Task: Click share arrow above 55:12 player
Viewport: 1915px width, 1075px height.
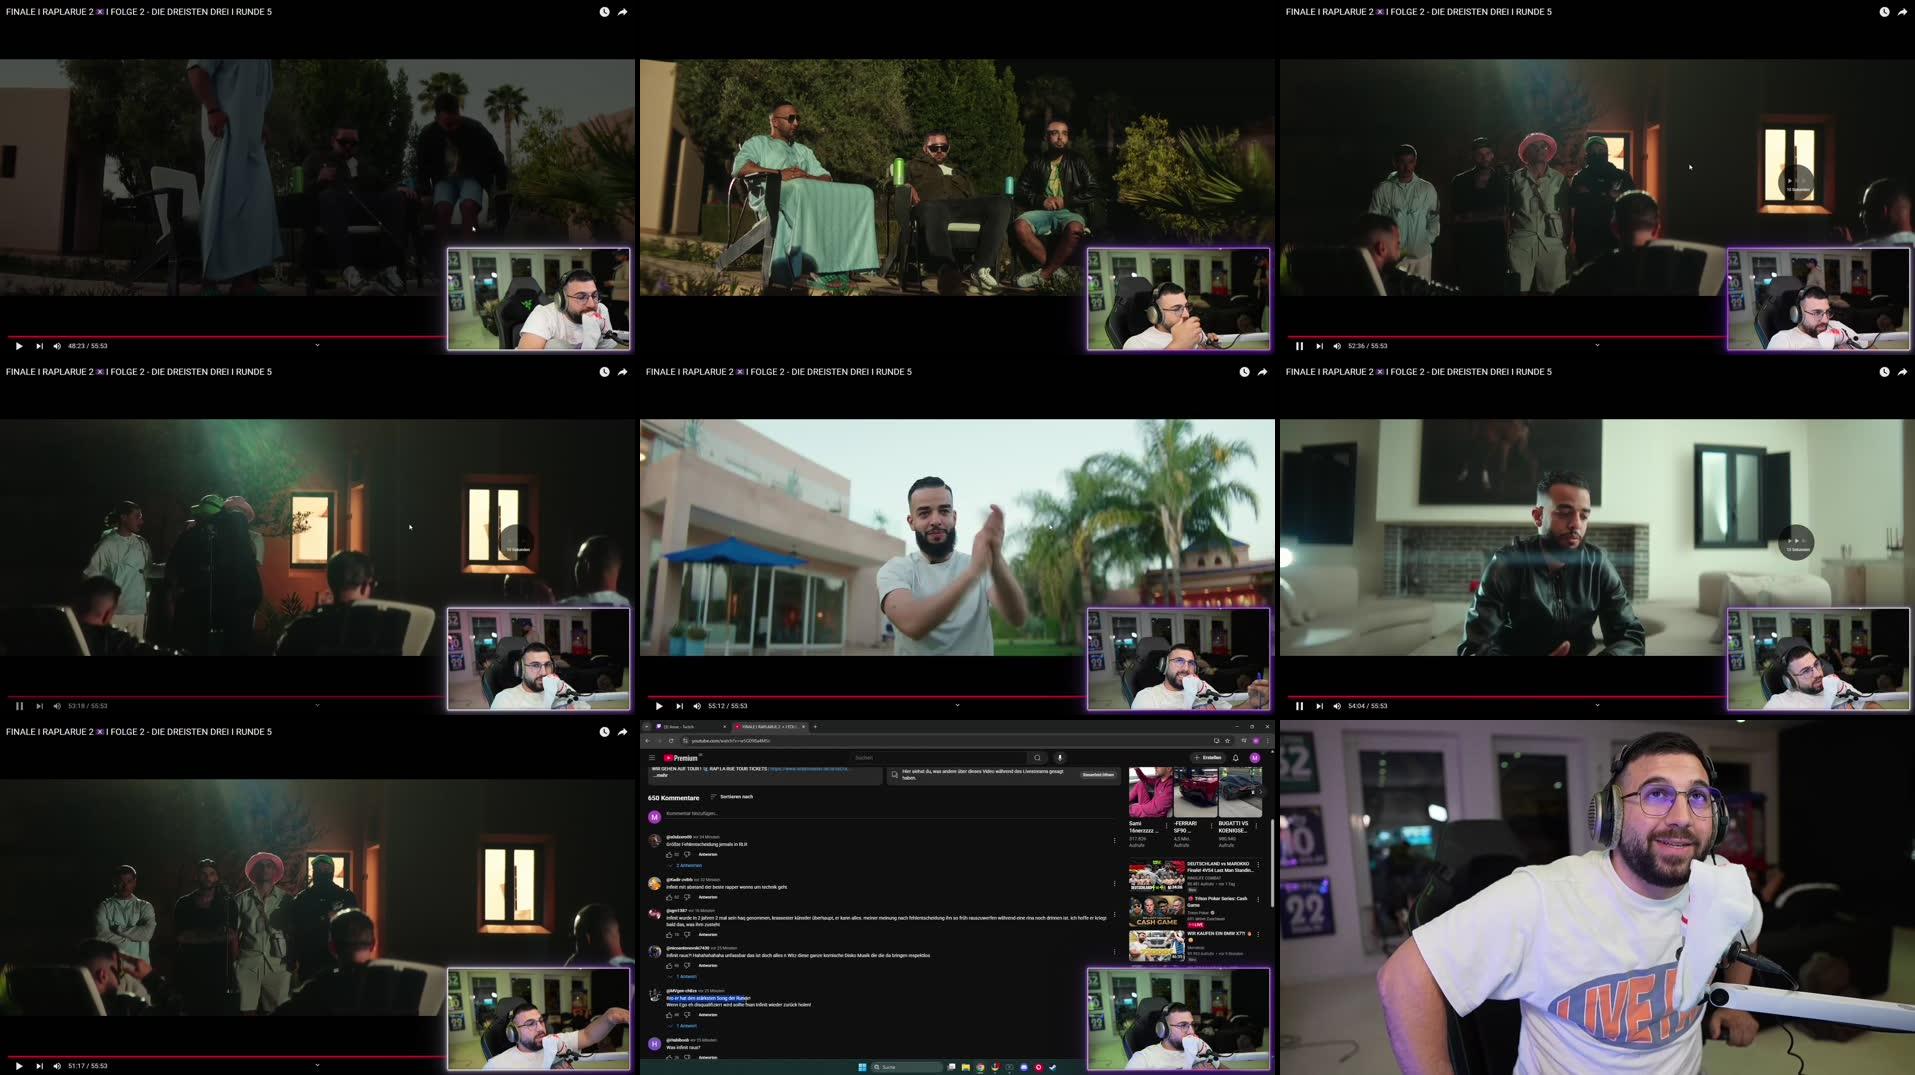Action: tap(1262, 372)
